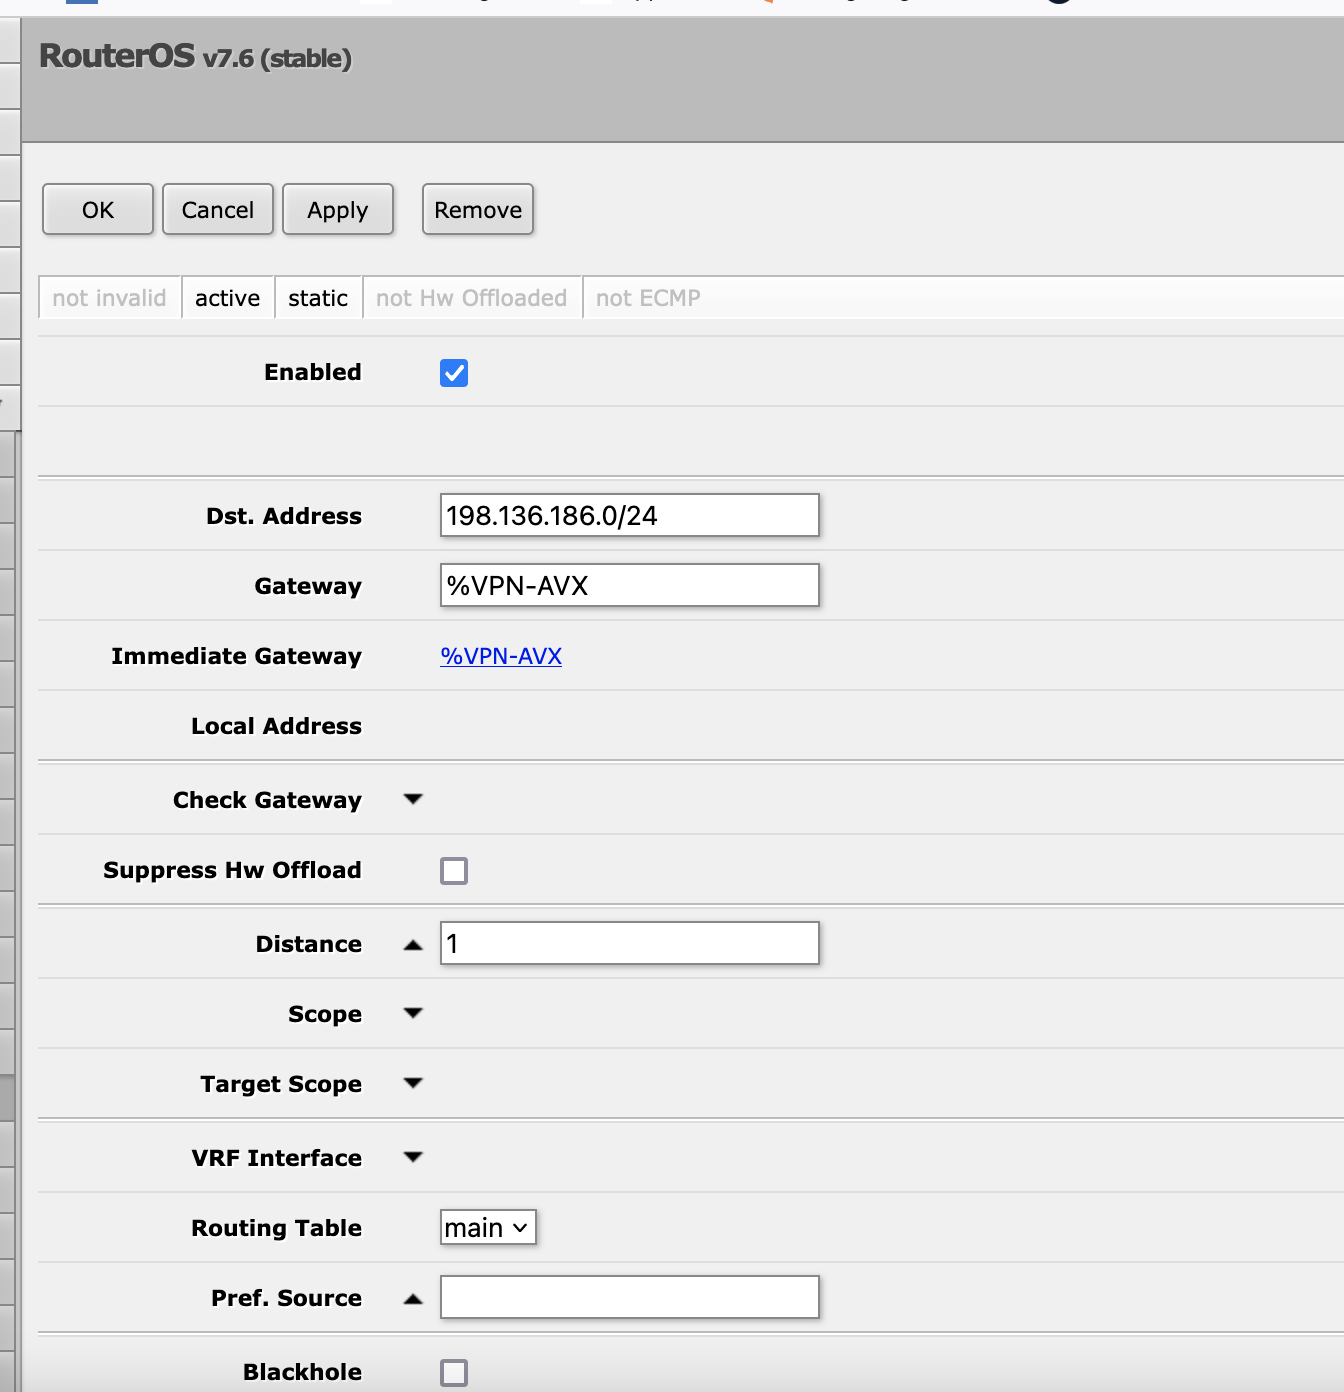Expand the VRF Interface selector
Image resolution: width=1344 pixels, height=1392 pixels.
413,1157
